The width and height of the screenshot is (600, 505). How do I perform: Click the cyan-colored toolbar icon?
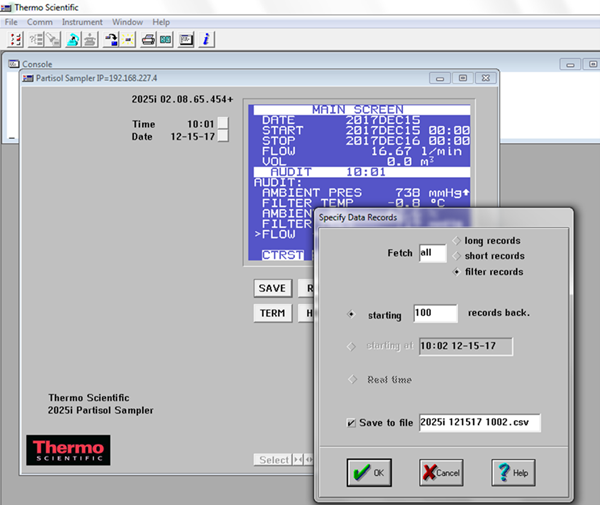(72, 40)
